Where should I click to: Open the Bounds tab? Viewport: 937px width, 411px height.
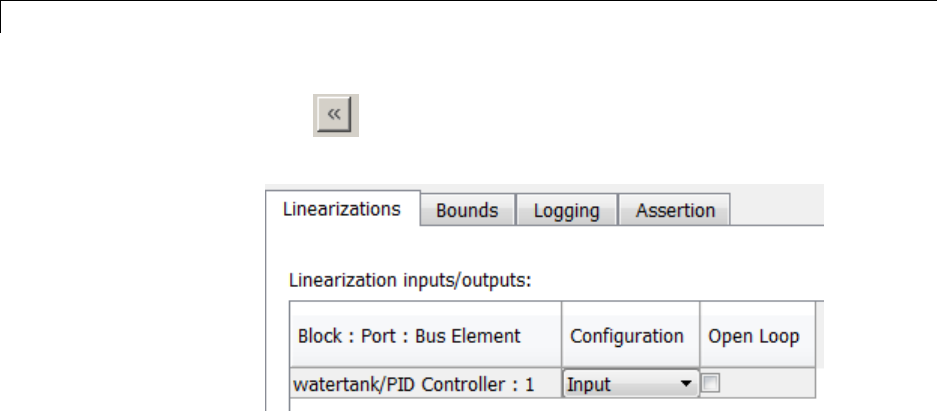(x=467, y=211)
